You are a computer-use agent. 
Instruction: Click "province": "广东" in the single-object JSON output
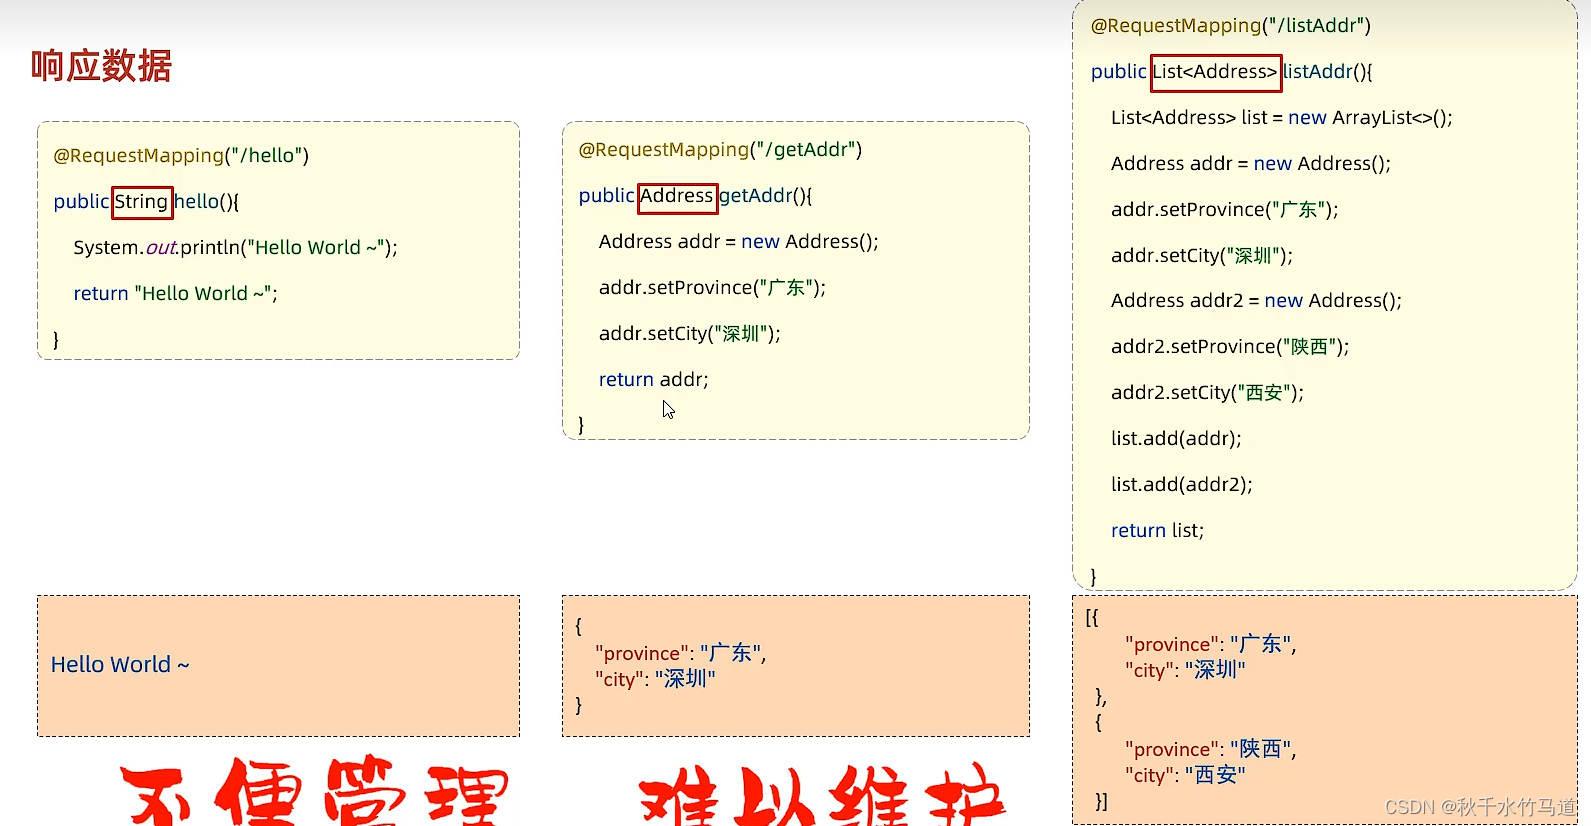tap(680, 653)
